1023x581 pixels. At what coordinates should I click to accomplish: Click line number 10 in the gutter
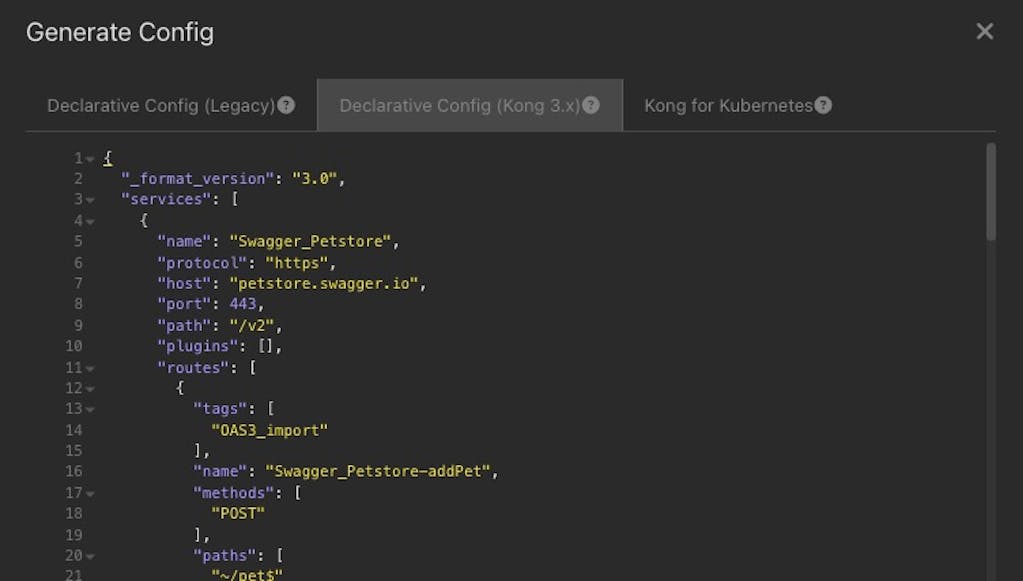[x=74, y=347]
